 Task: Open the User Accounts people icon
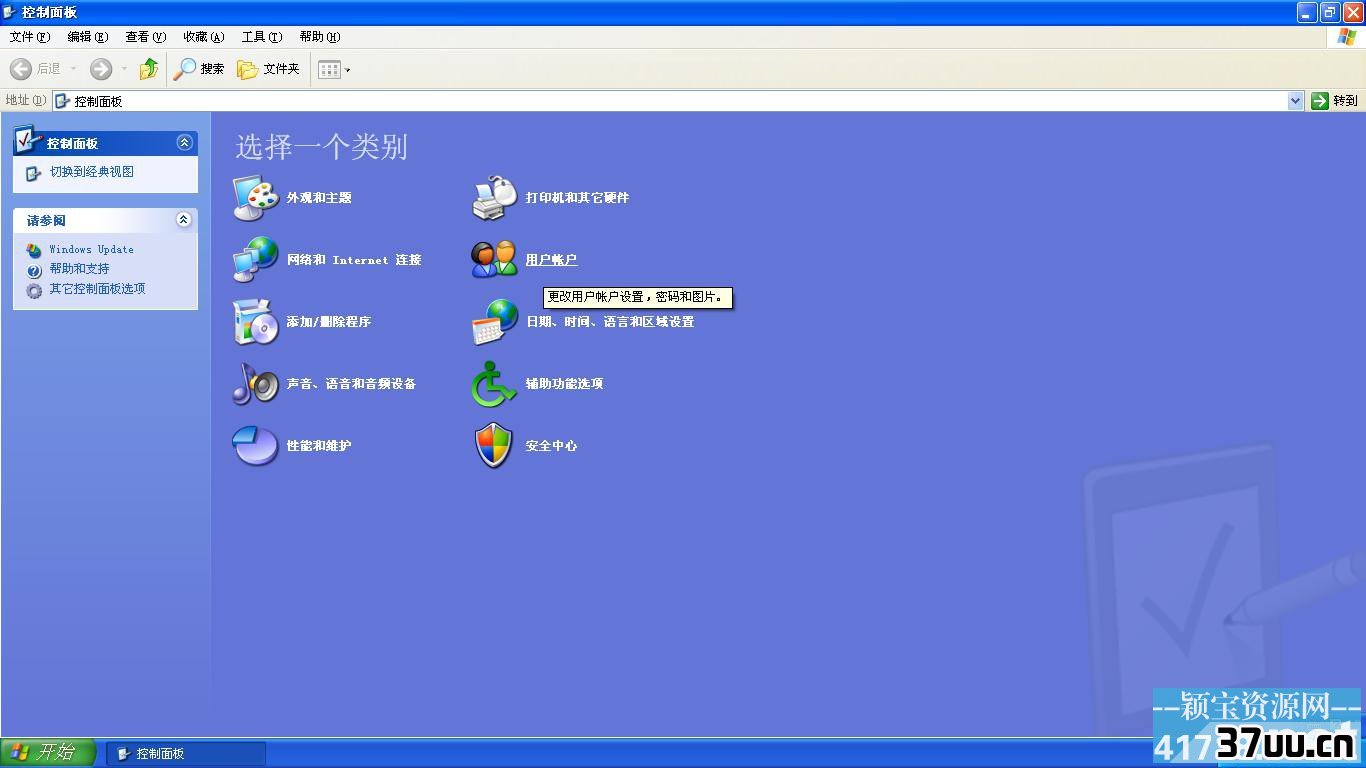pos(495,259)
